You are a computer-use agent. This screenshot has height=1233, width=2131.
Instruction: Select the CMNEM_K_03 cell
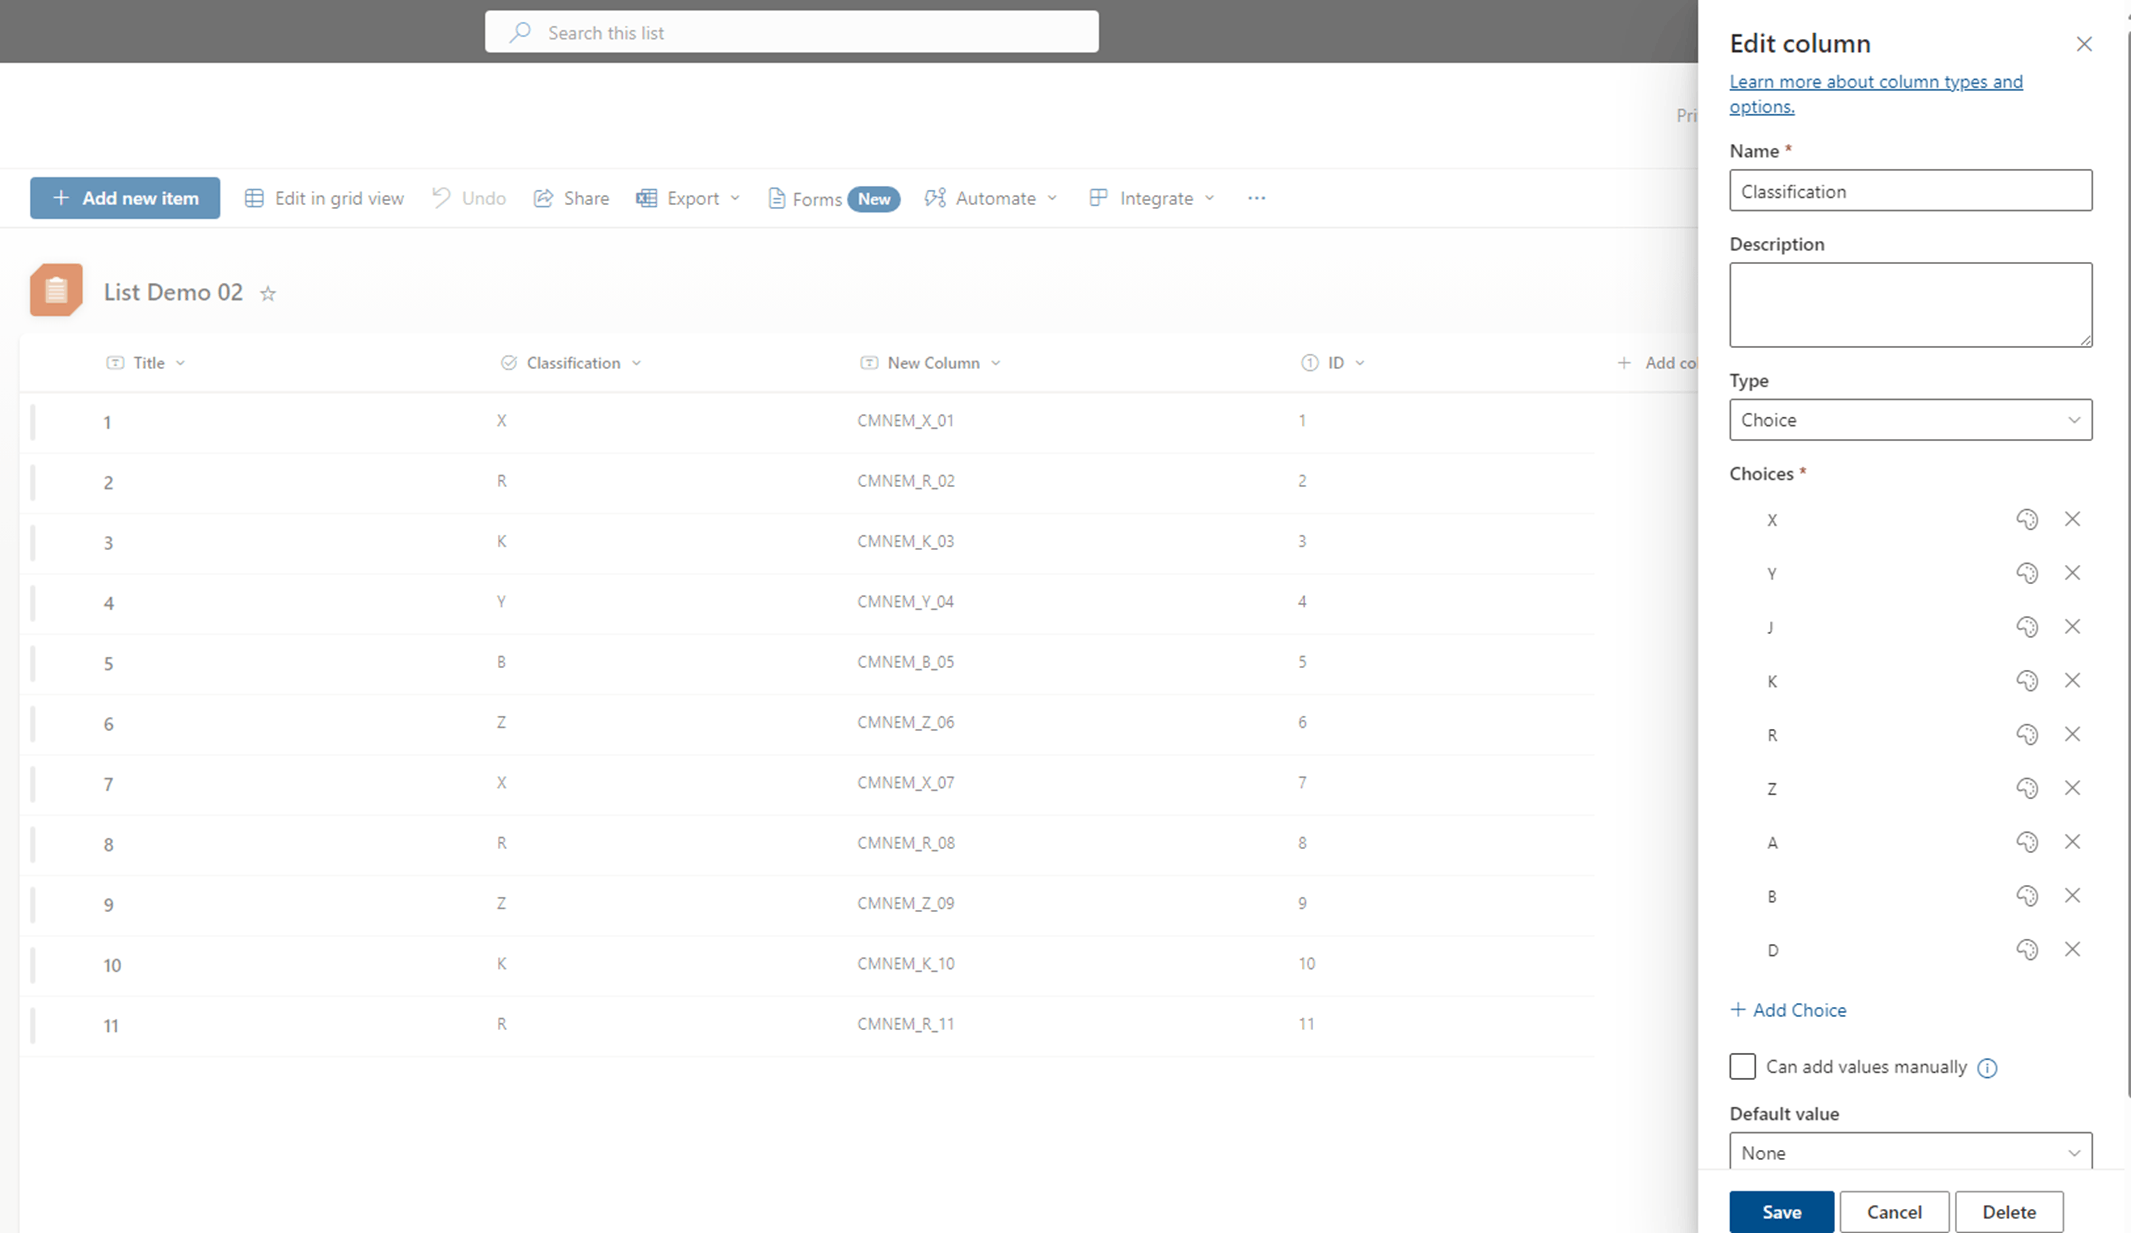click(x=906, y=541)
